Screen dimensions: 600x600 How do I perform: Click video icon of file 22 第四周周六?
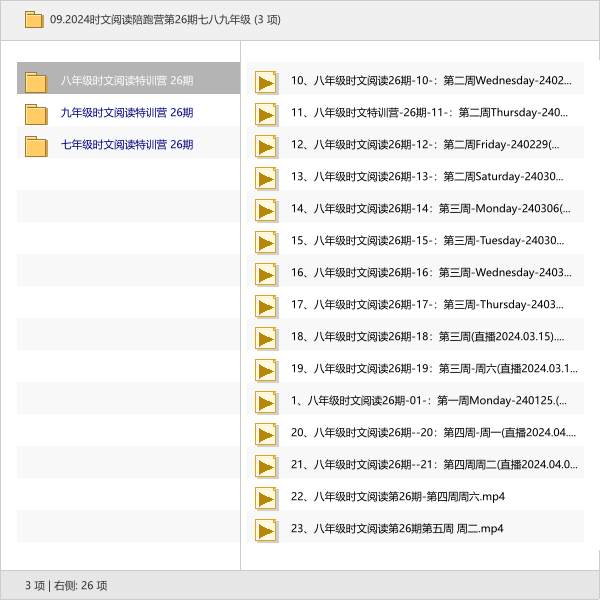point(265,498)
